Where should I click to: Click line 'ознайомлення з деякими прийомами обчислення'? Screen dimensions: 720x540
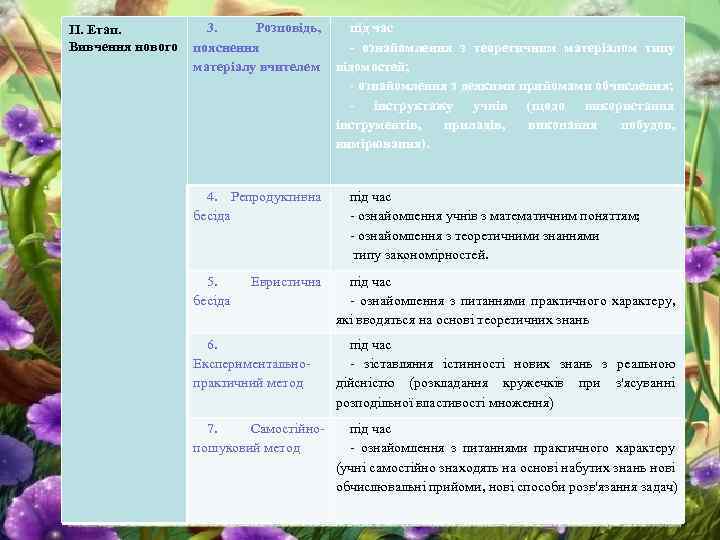point(514,86)
